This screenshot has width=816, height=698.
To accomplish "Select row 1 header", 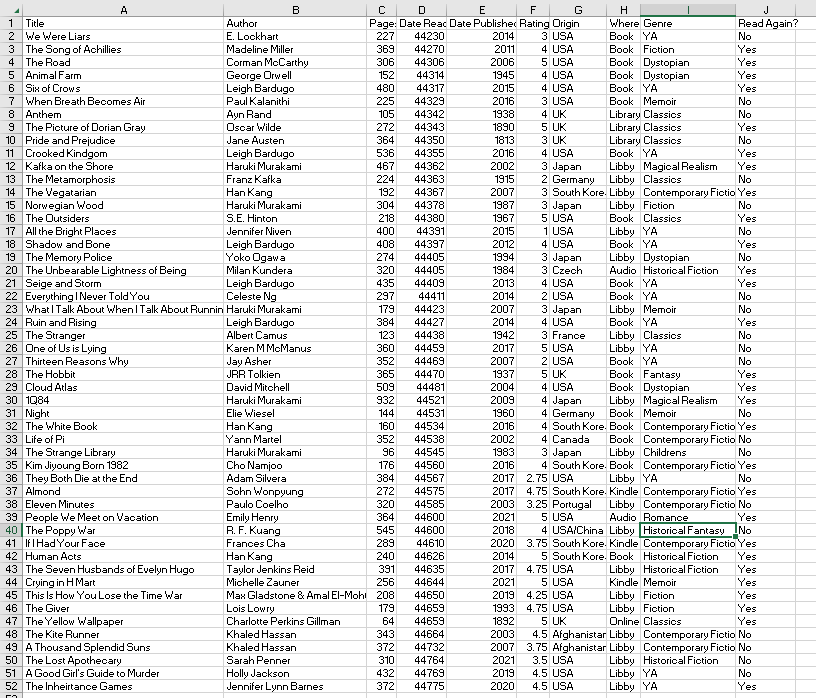I will click(9, 23).
